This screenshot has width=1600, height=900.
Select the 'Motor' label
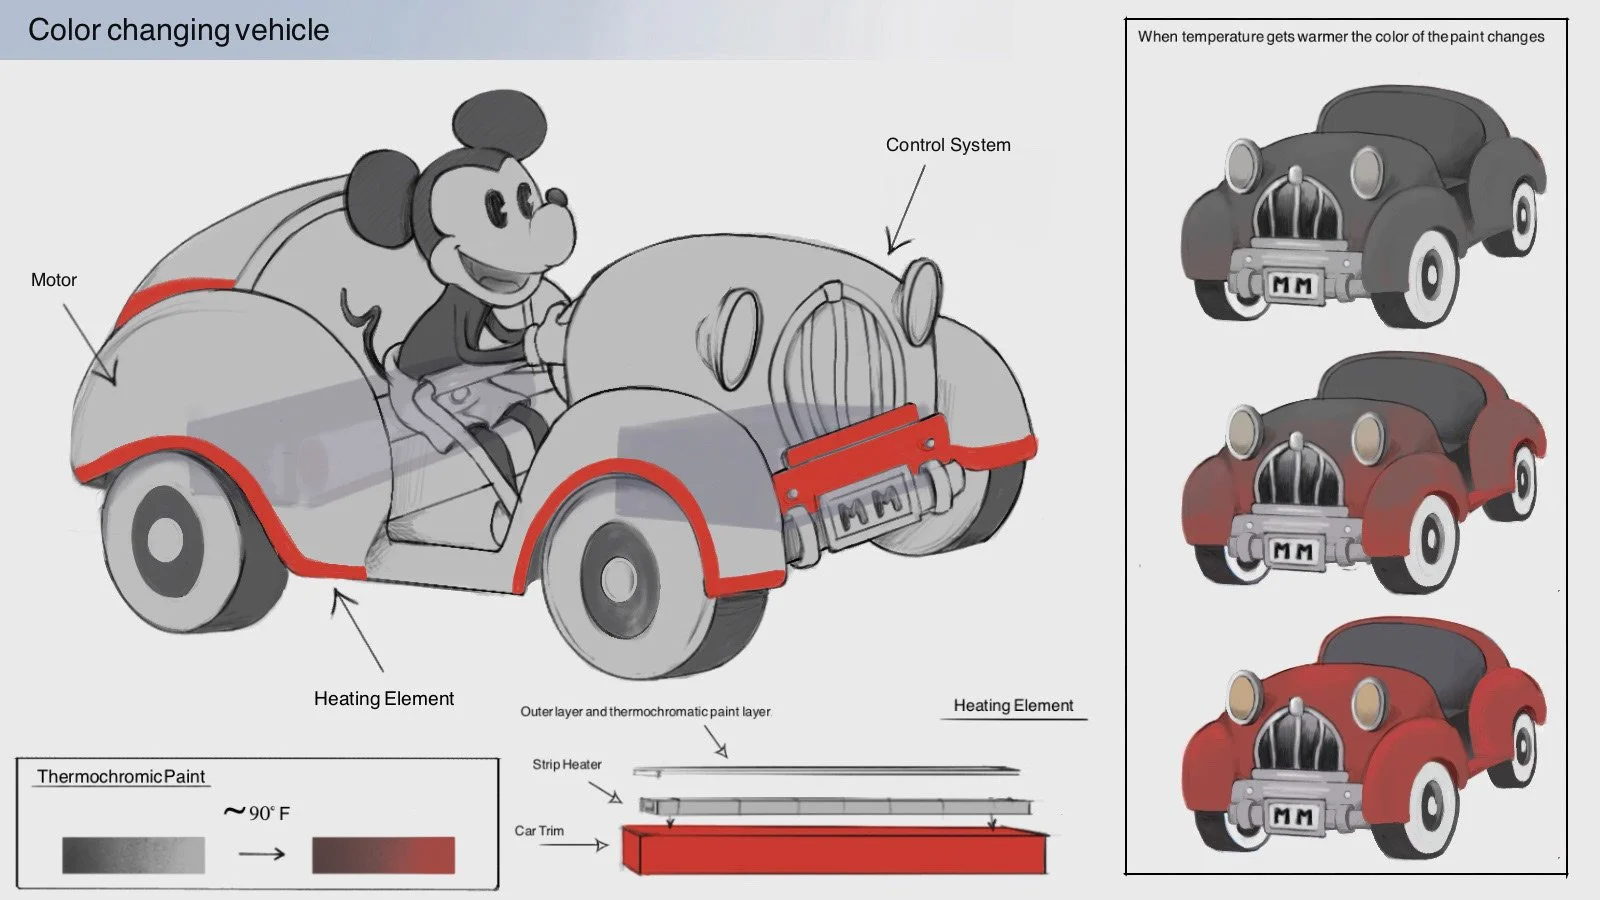tap(54, 280)
